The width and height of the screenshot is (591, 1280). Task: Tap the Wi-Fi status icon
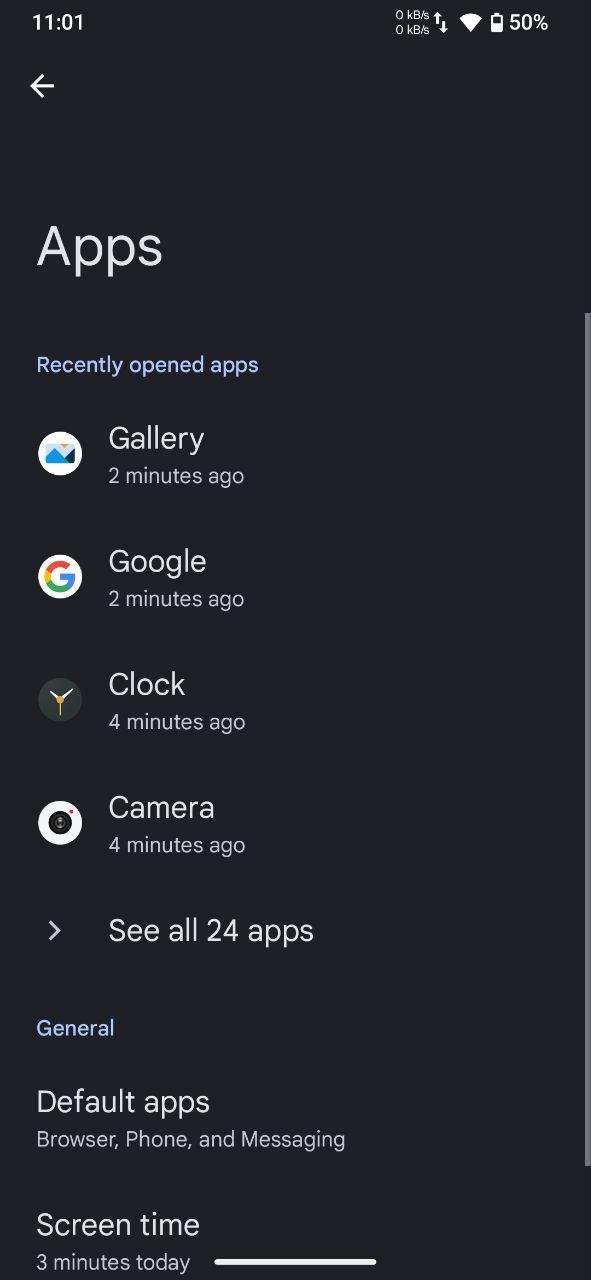tap(470, 22)
